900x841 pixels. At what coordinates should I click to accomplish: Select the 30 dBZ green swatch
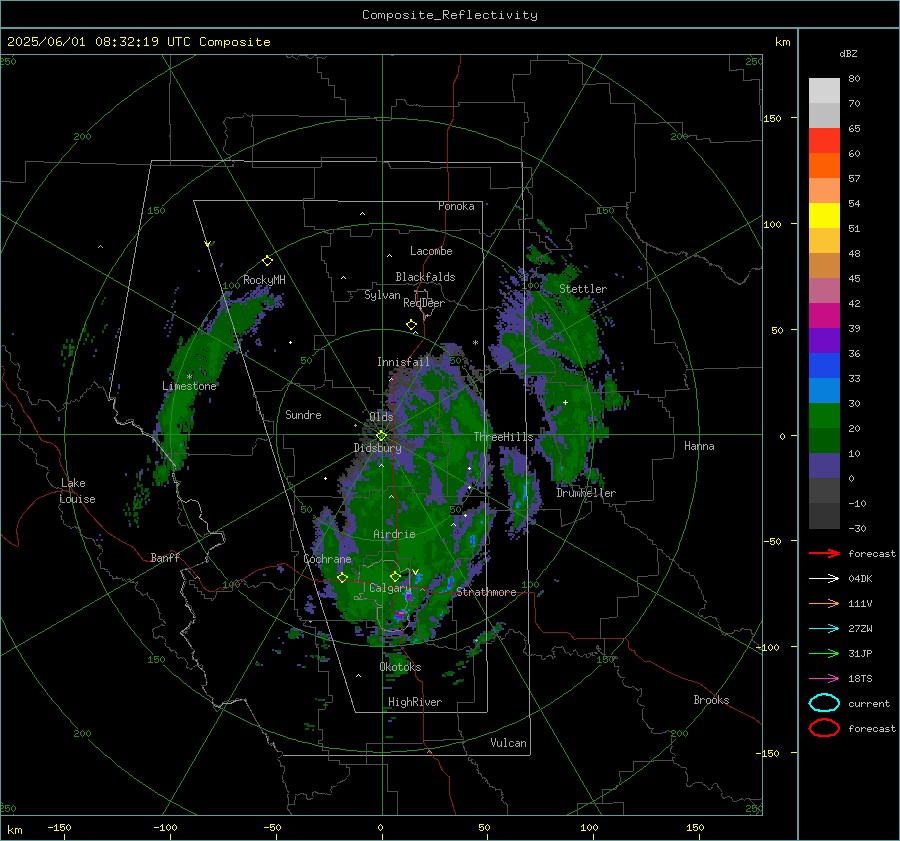[824, 416]
